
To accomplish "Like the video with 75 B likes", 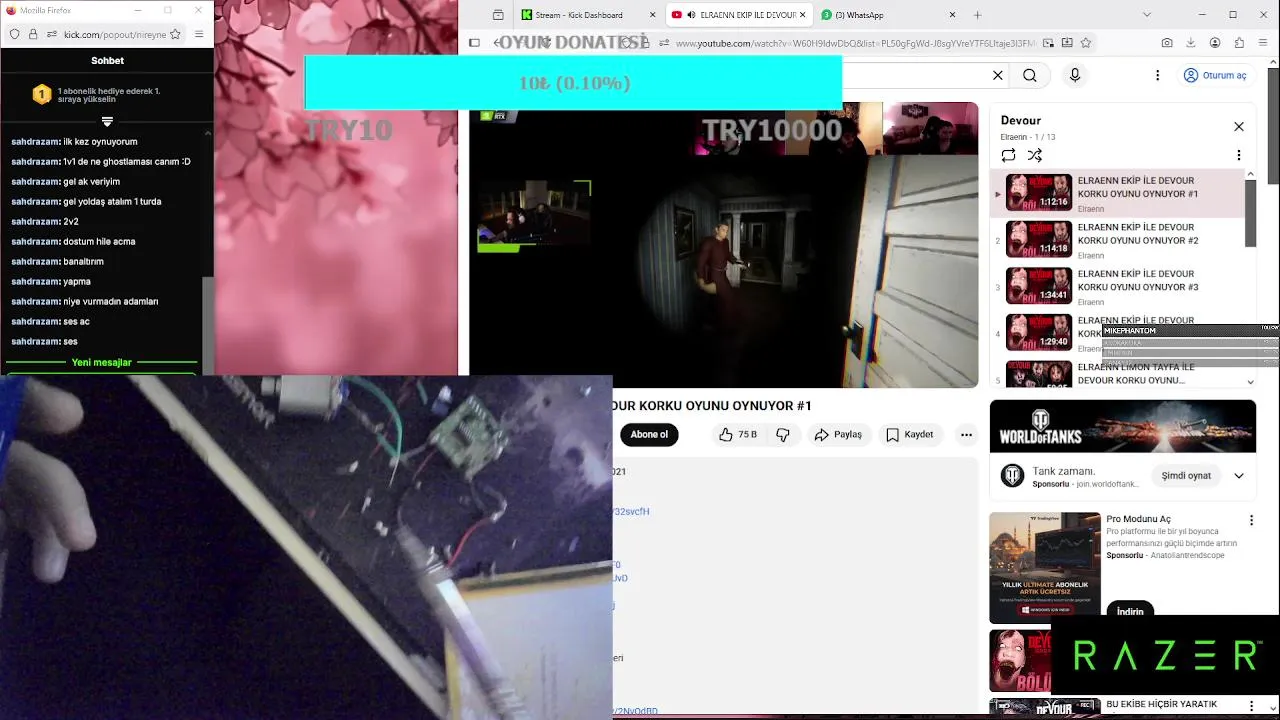I will (738, 434).
